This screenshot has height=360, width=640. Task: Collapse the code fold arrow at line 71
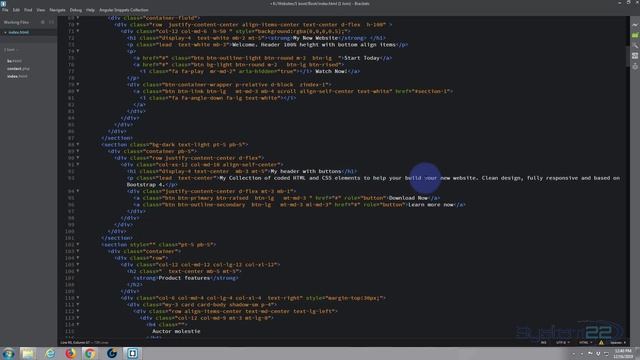coord(78,31)
